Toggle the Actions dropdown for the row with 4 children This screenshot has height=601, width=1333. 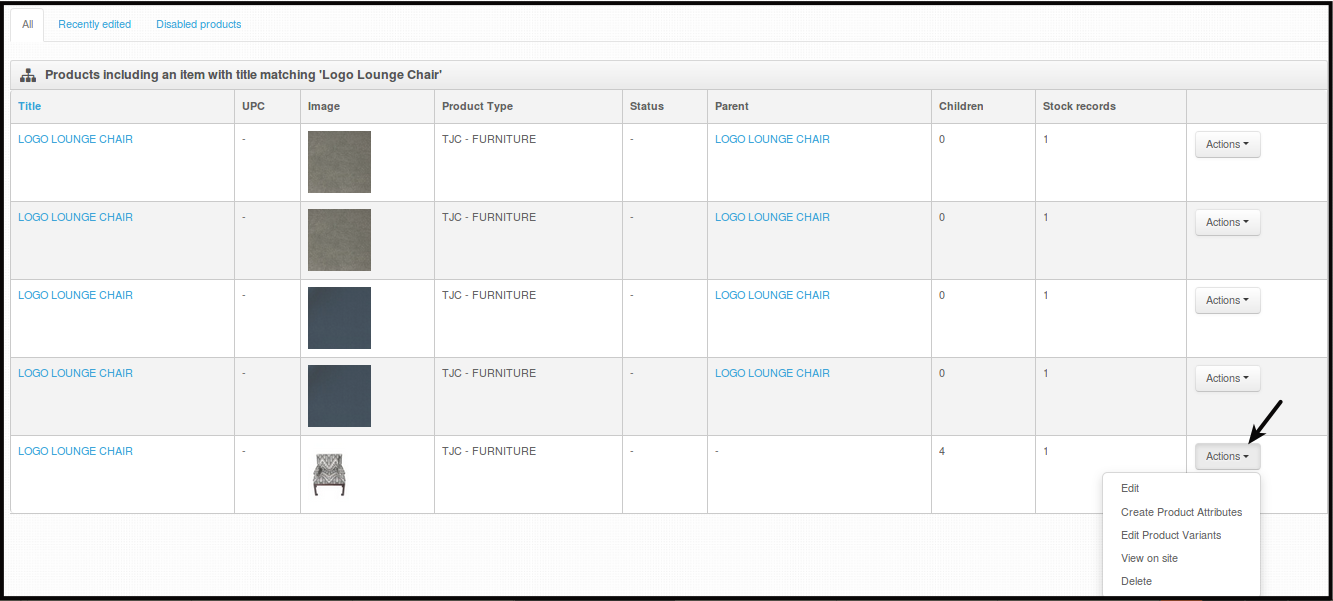[x=1227, y=456]
